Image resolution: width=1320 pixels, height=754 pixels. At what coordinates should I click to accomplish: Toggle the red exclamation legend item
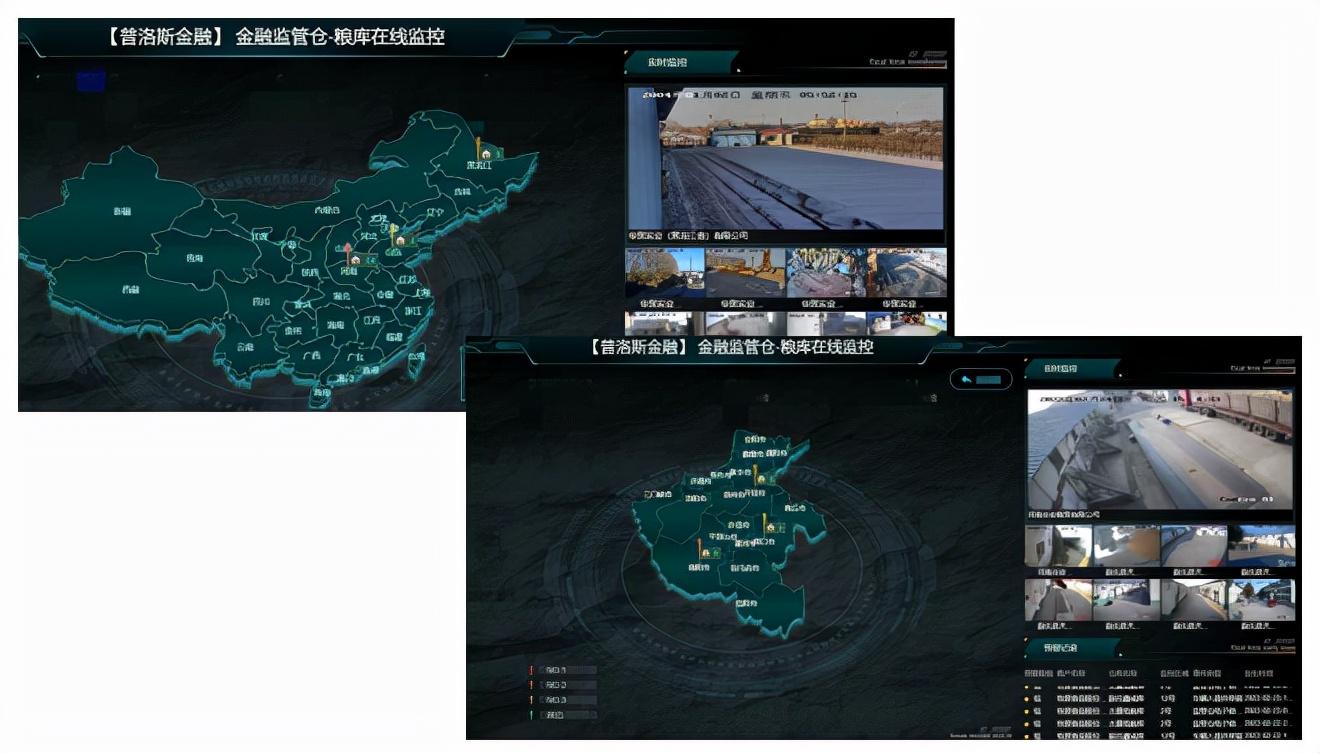(562, 670)
